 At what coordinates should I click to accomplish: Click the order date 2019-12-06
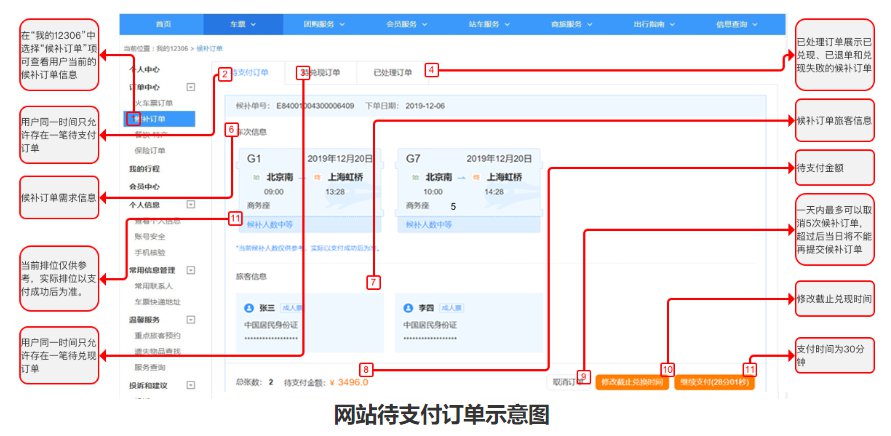[425, 106]
